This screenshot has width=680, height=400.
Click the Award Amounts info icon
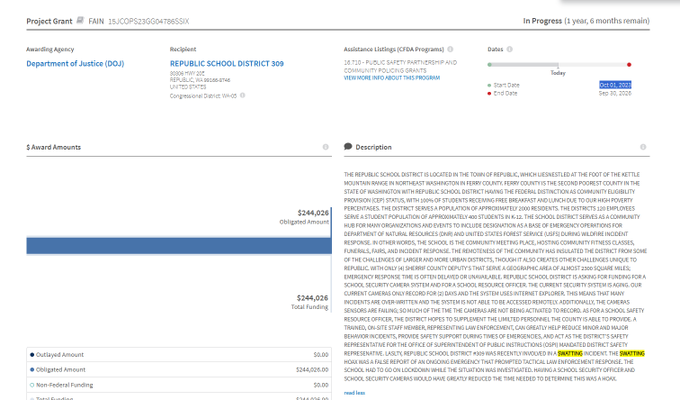coord(326,147)
